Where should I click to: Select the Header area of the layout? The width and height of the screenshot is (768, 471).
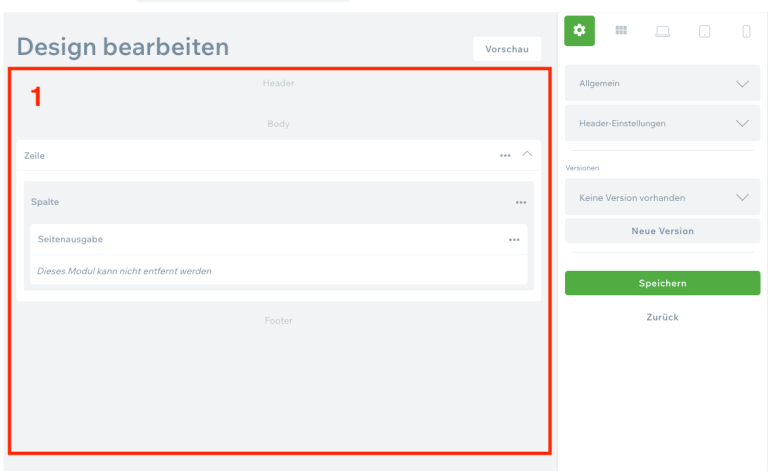278,83
